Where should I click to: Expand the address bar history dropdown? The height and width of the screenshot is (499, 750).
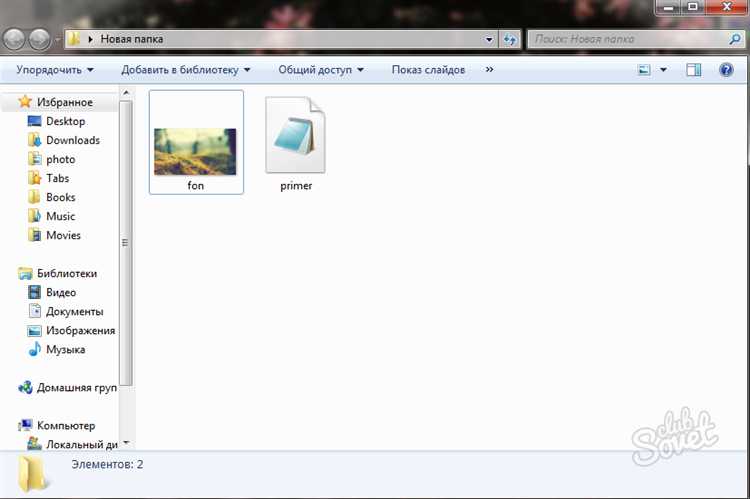click(489, 39)
